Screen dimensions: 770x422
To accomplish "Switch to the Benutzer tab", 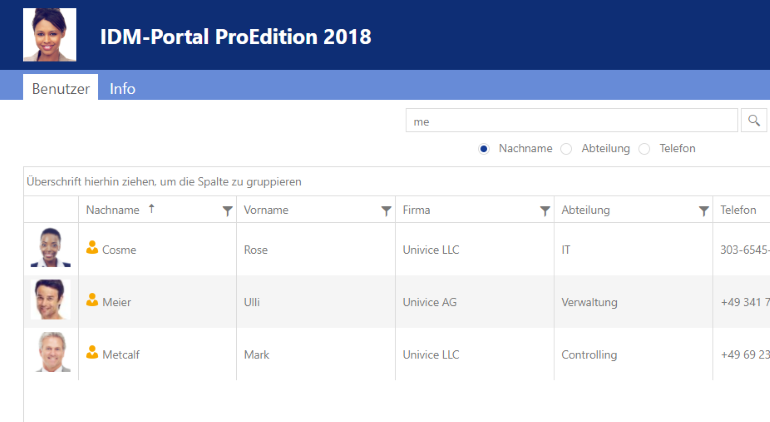I will (x=60, y=87).
